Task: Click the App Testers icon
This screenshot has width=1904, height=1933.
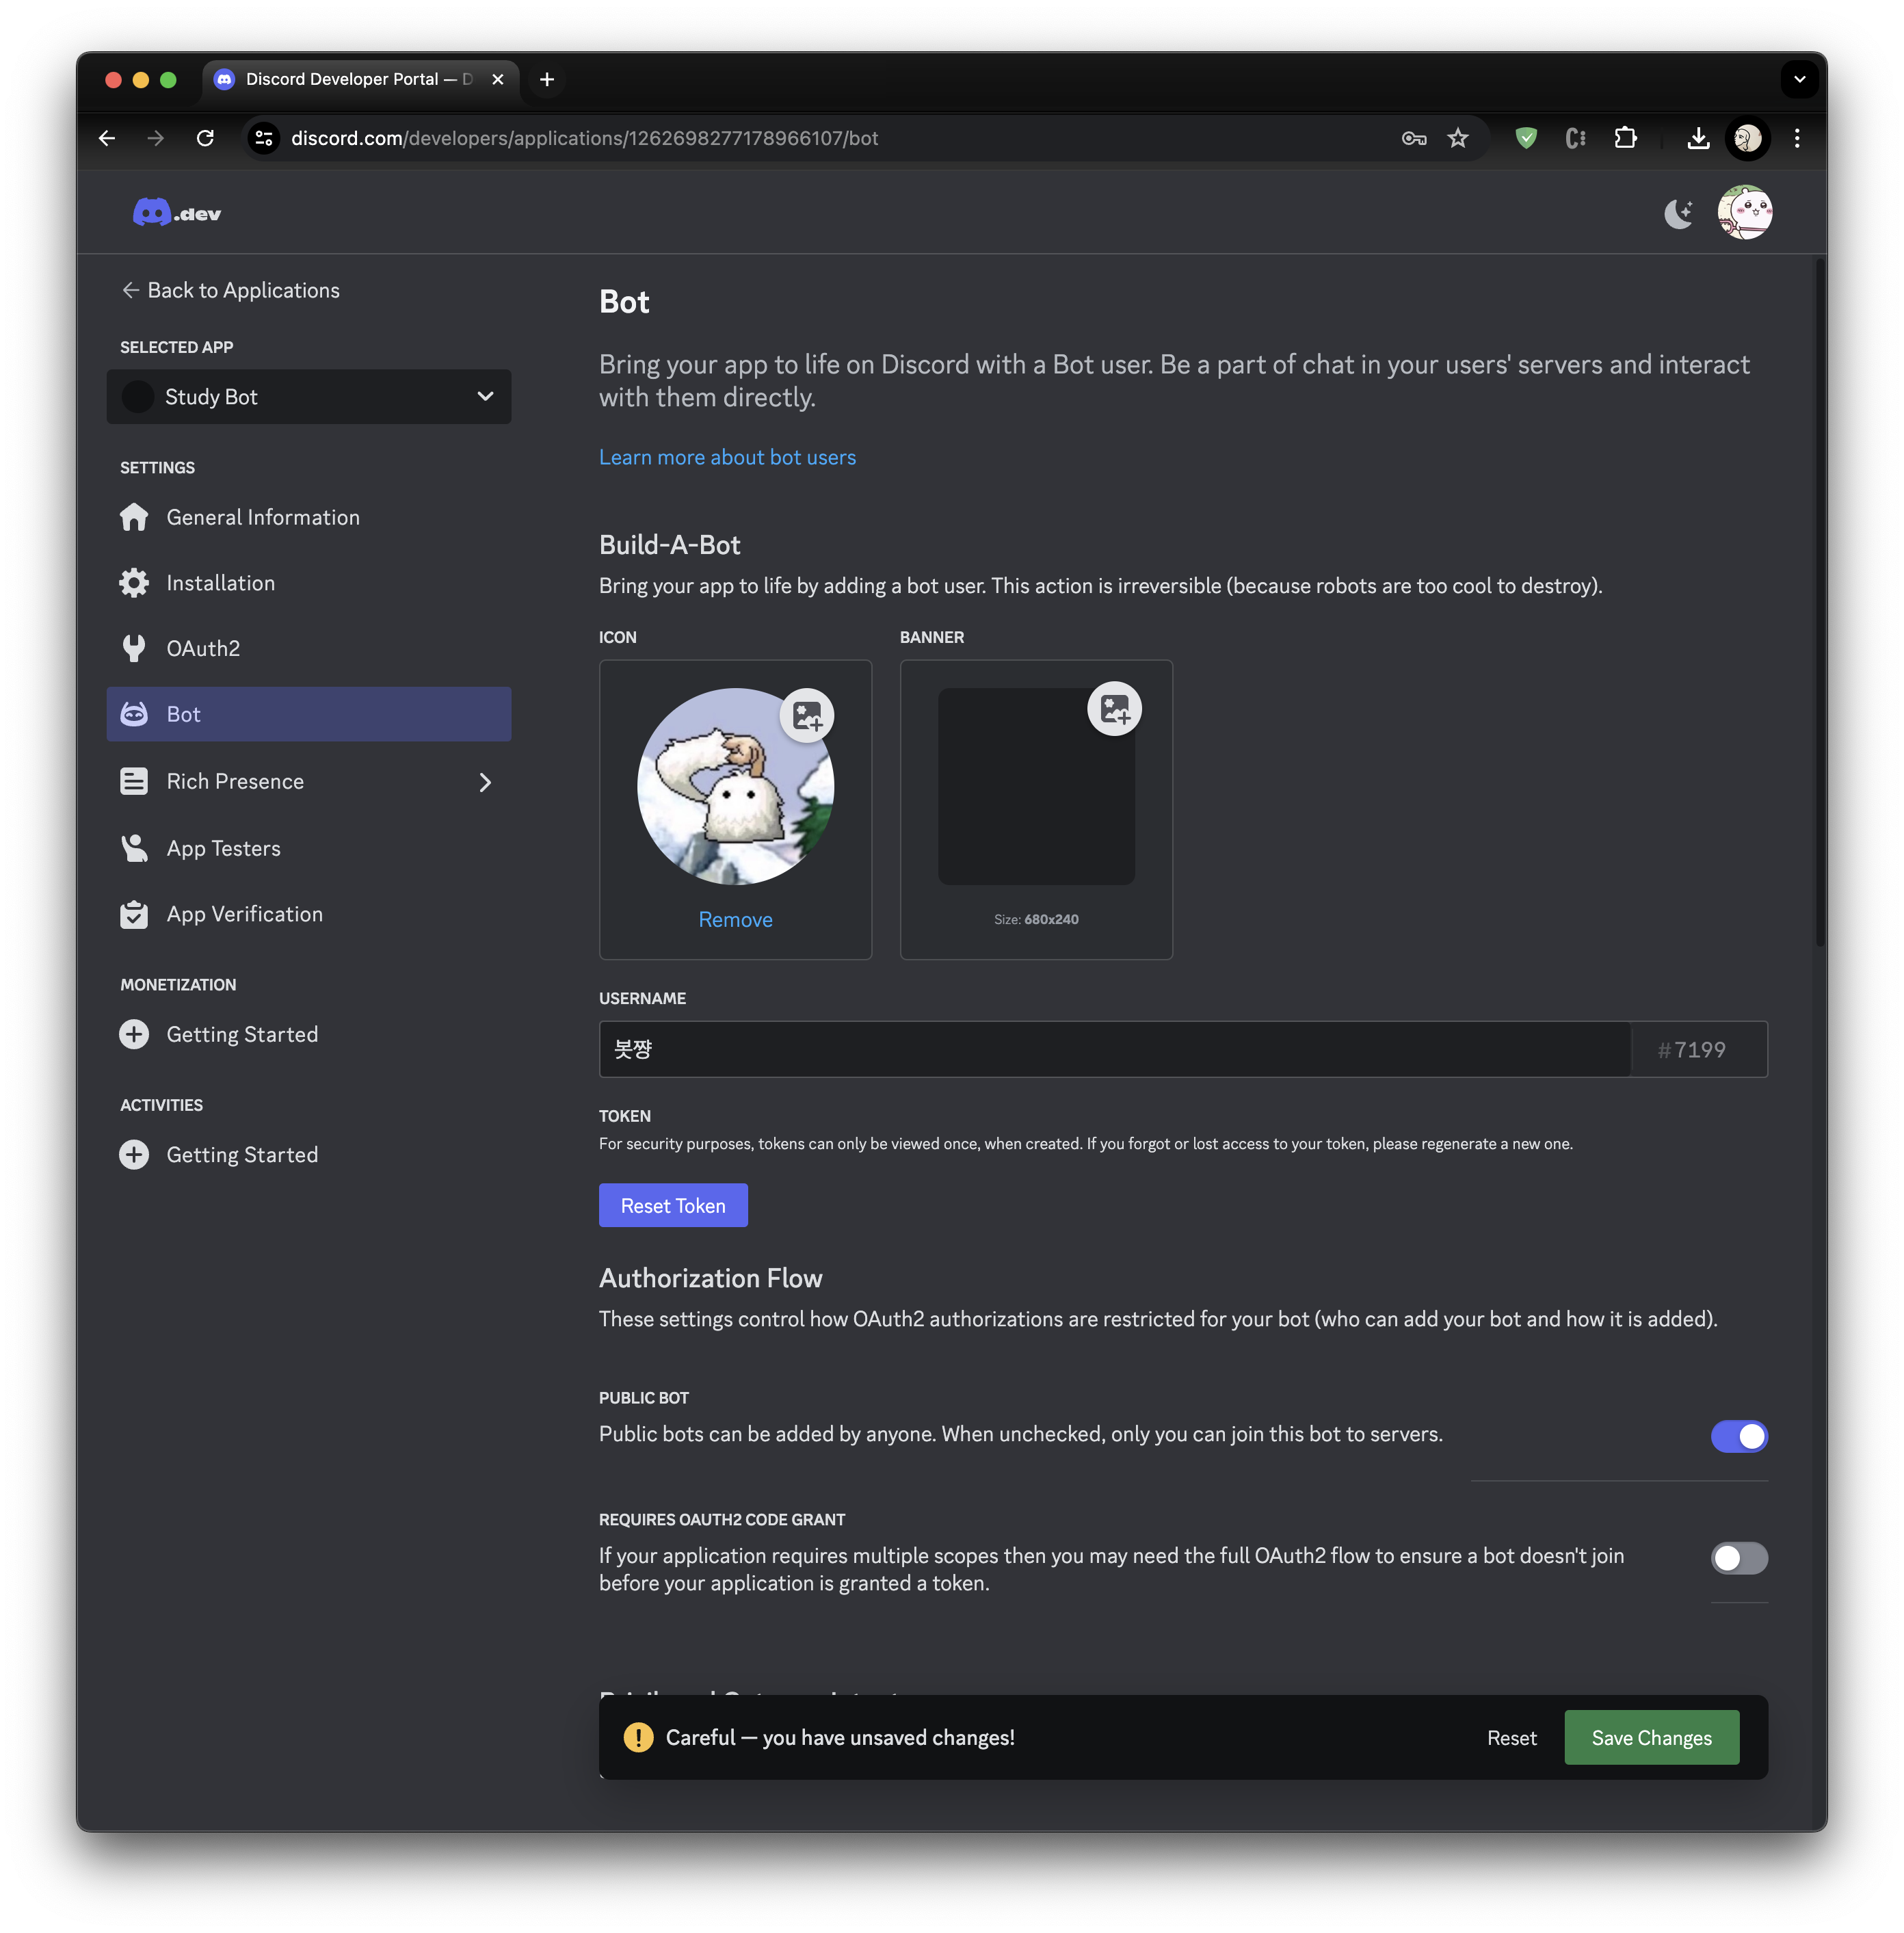Action: (x=134, y=848)
